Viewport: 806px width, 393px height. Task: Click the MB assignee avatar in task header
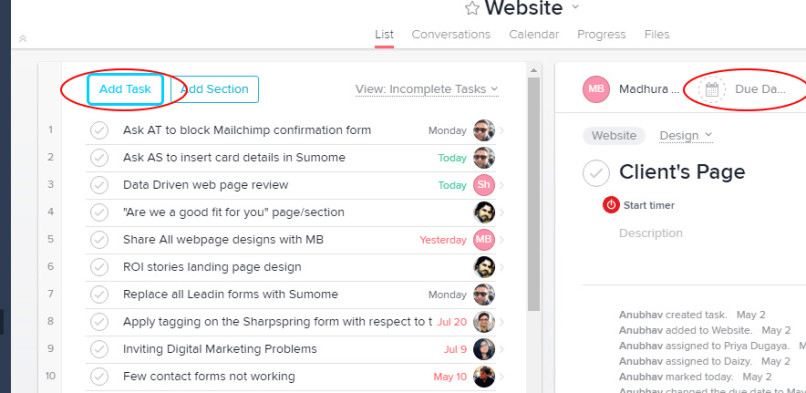(596, 89)
